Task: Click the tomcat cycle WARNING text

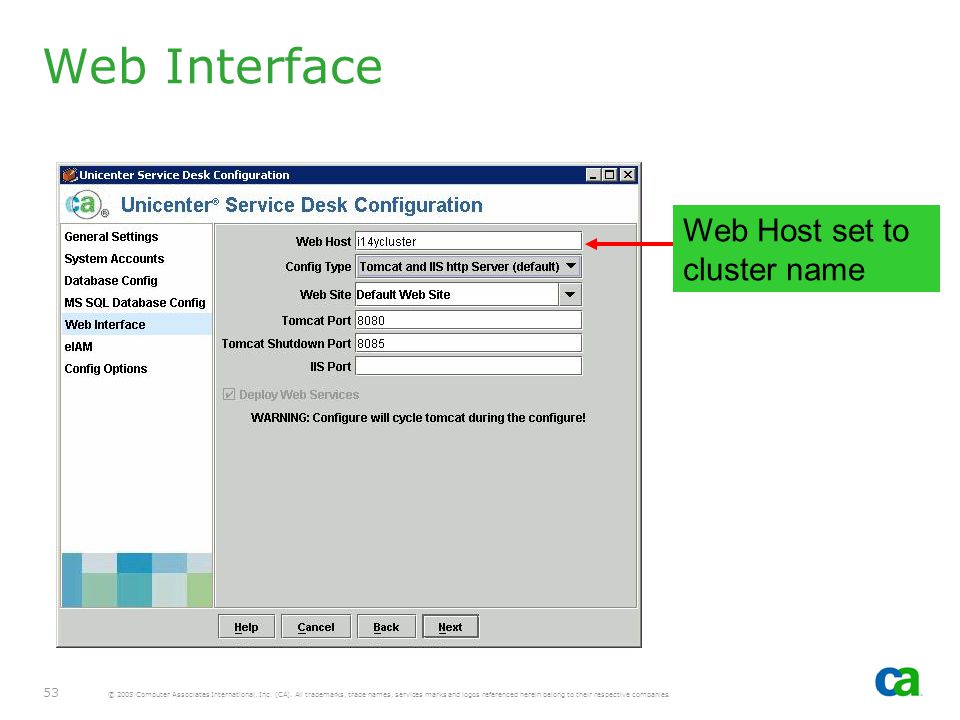Action: tap(418, 418)
